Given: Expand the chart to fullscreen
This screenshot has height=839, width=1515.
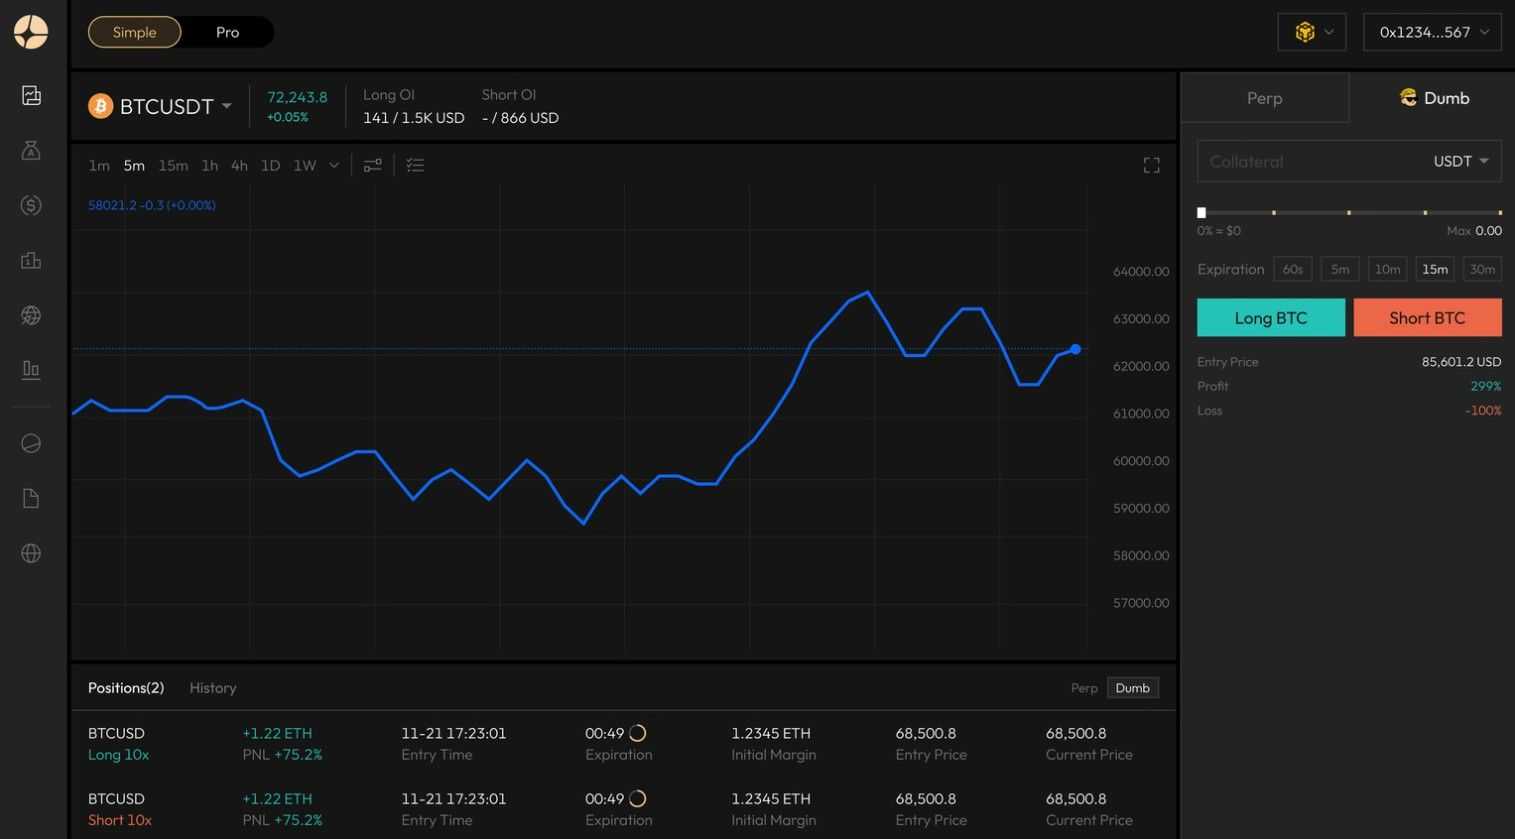Looking at the screenshot, I should pos(1152,165).
